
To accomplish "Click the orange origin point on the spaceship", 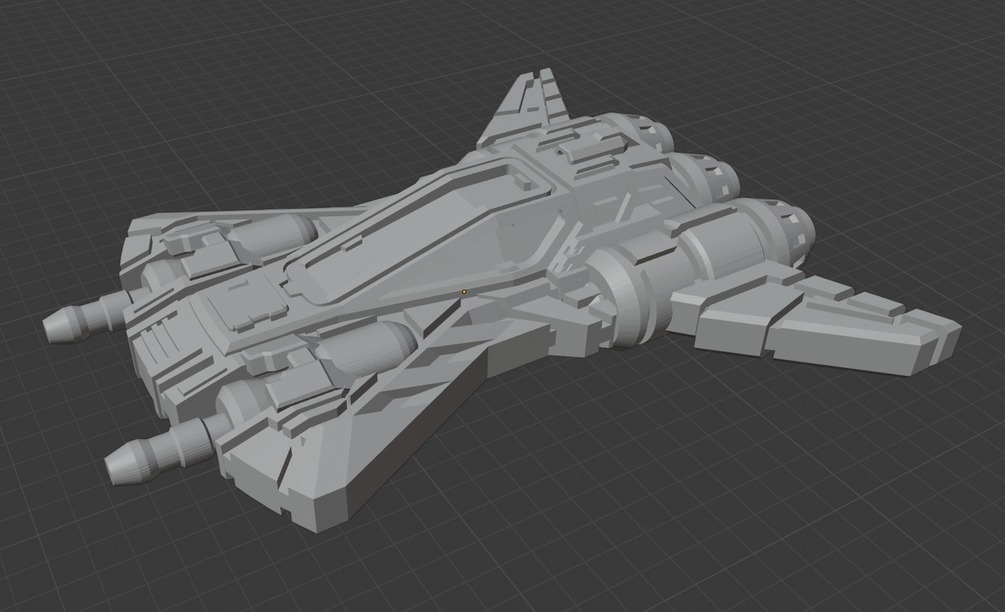I will click(464, 292).
